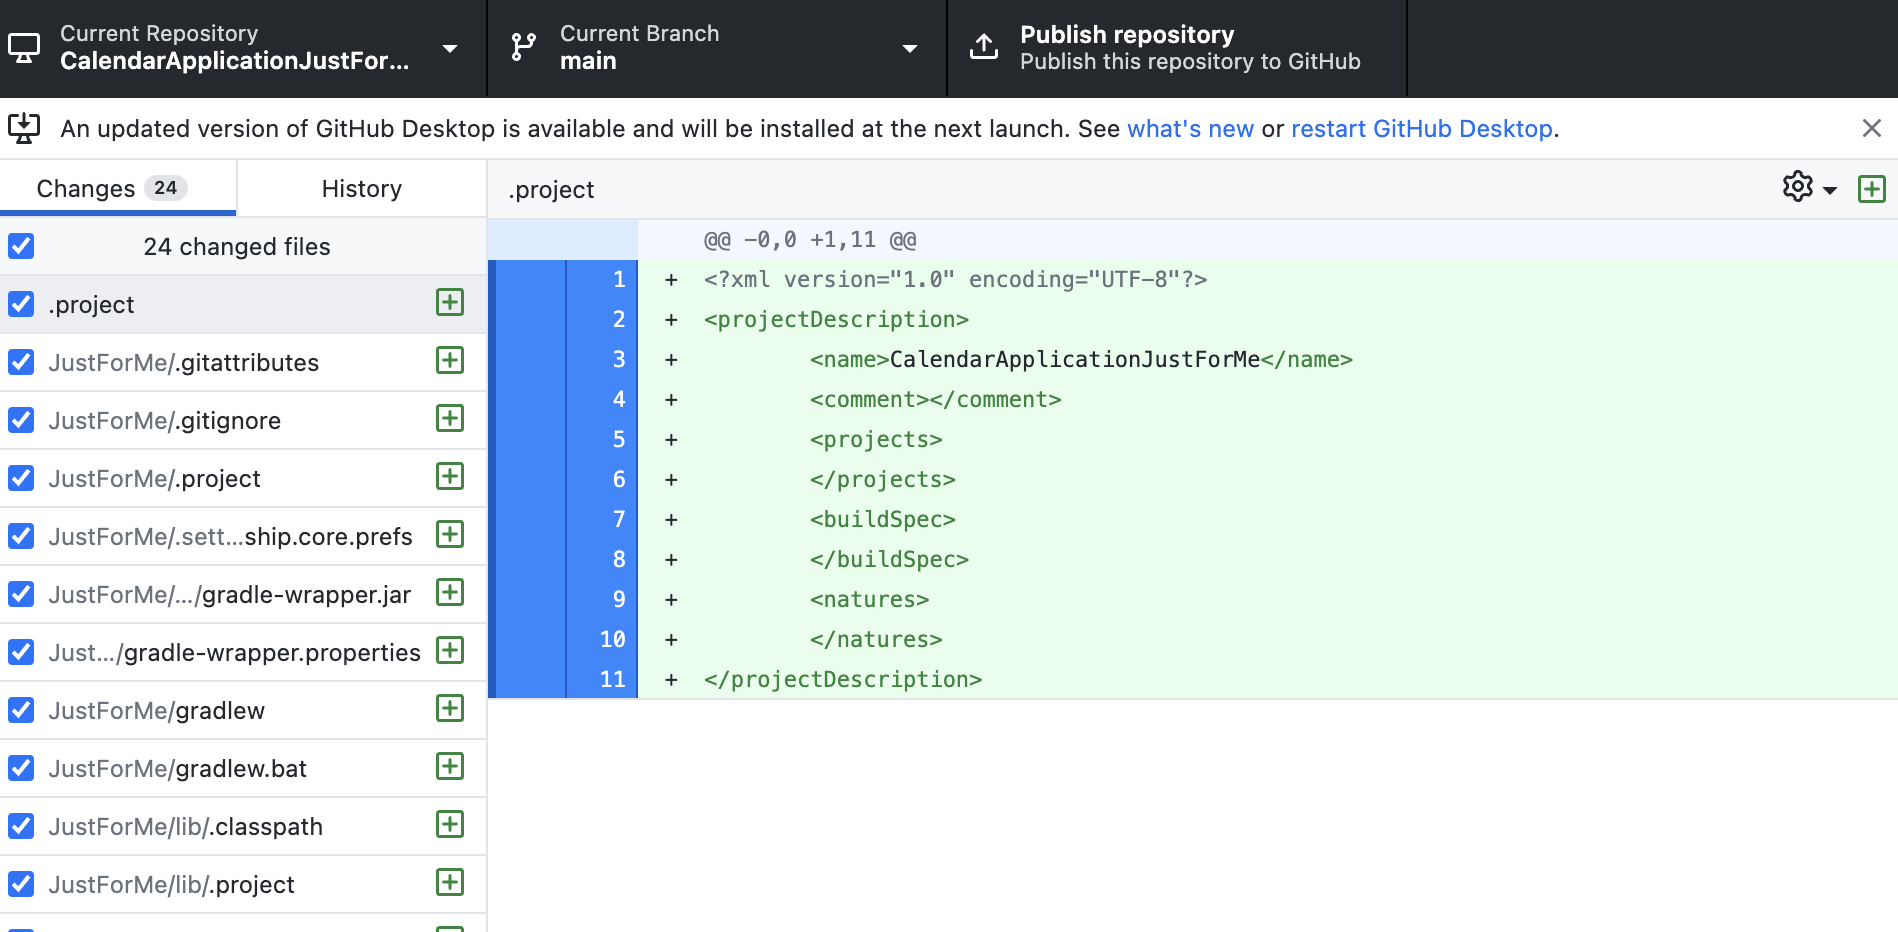Uncheck JustForMe/lib/.classpath checkbox
Screen dimensions: 1898x932
click(x=21, y=826)
